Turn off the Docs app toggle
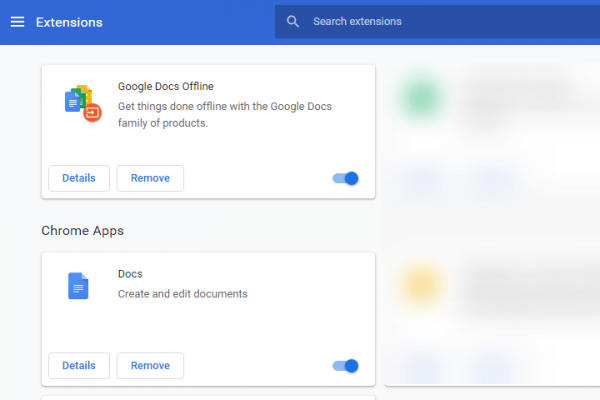The width and height of the screenshot is (600, 400). 345,366
